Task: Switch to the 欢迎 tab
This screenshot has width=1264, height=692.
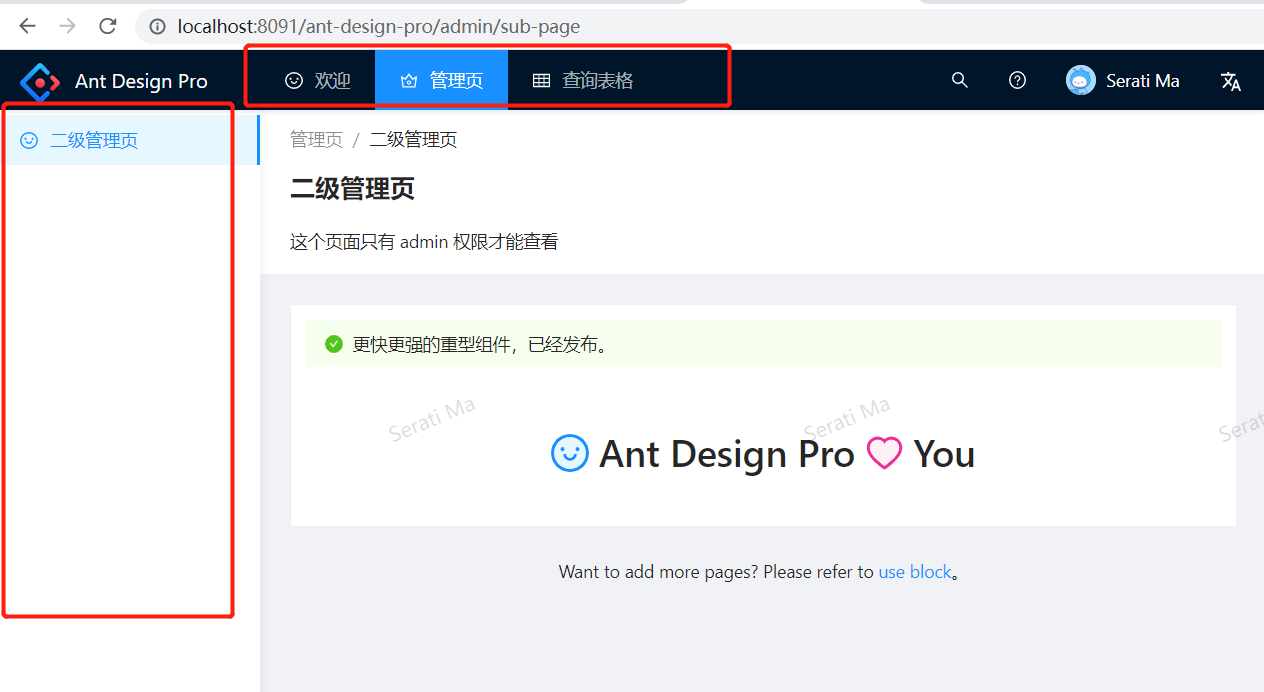Action: 322,80
